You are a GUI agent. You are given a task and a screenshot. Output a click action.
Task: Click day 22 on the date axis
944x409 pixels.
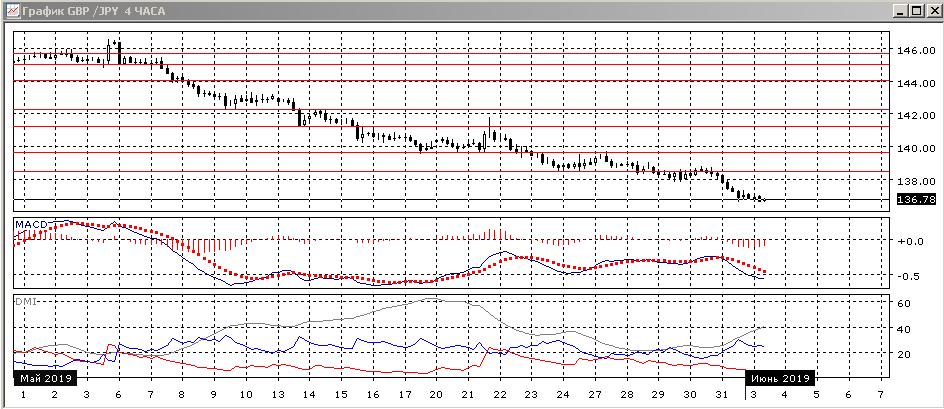500,395
